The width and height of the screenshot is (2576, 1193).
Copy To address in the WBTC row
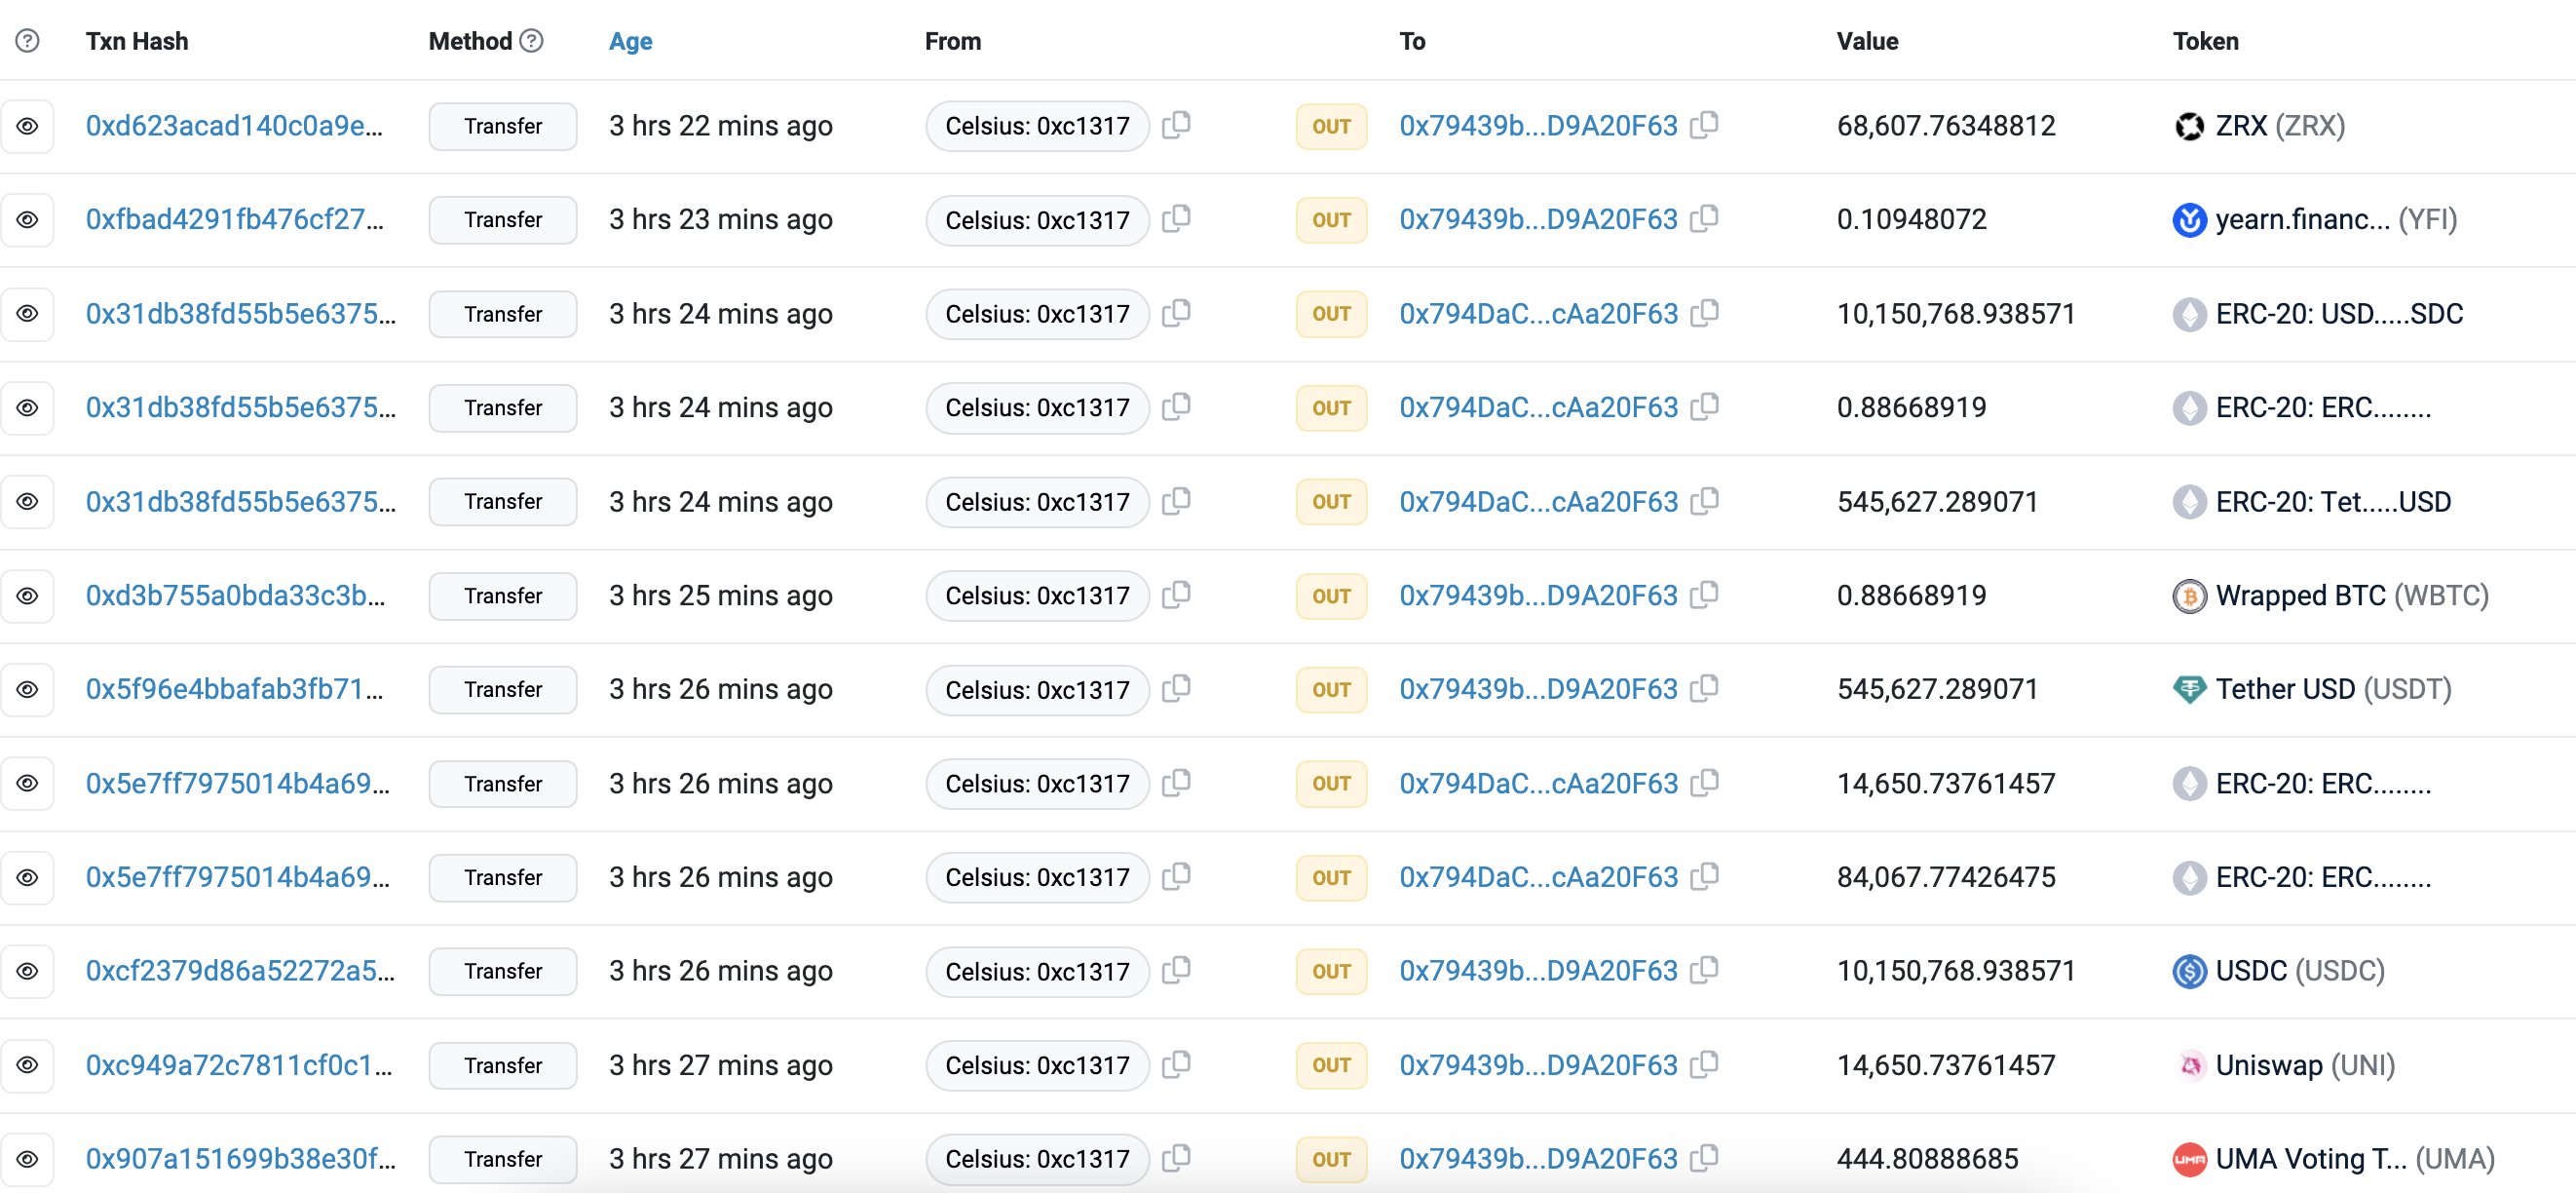[x=1704, y=595]
